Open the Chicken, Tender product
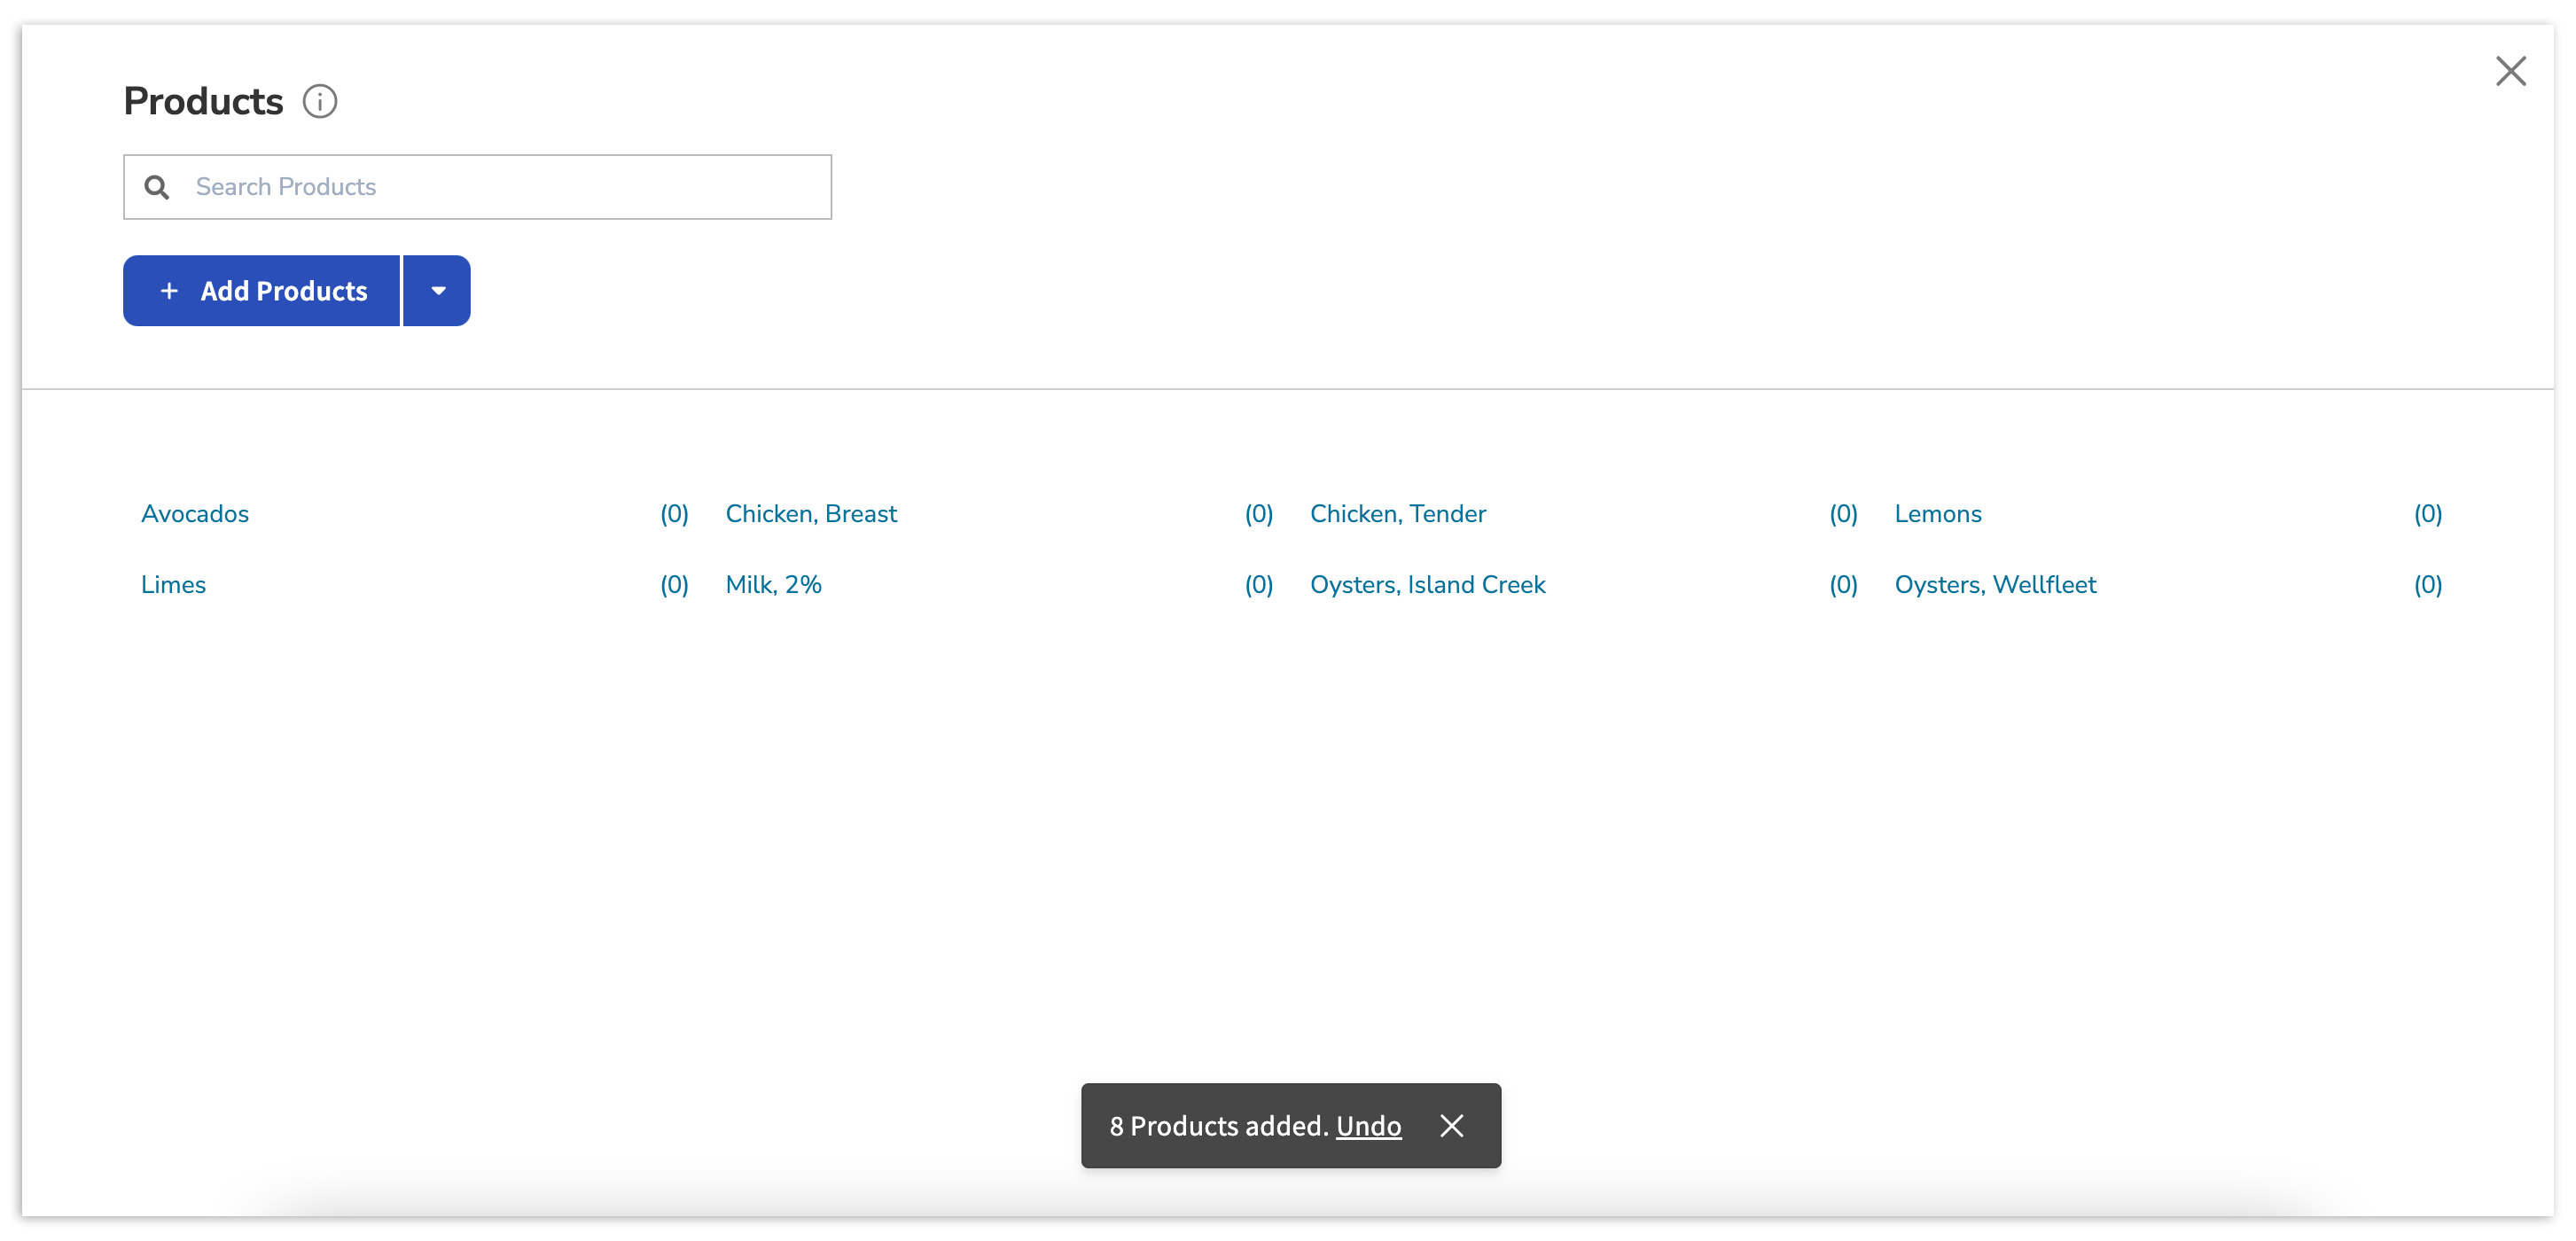The width and height of the screenshot is (2576, 1241). click(x=1397, y=514)
